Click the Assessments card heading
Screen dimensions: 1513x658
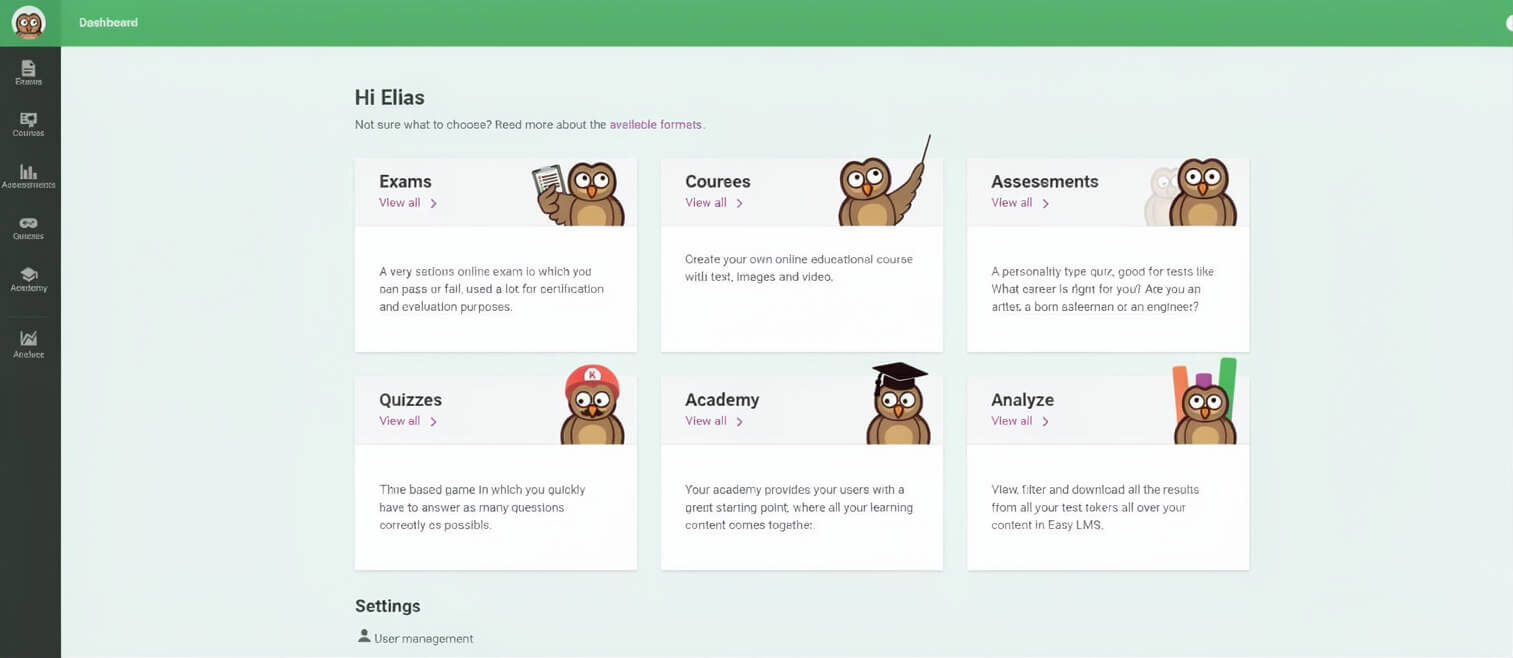point(1044,181)
